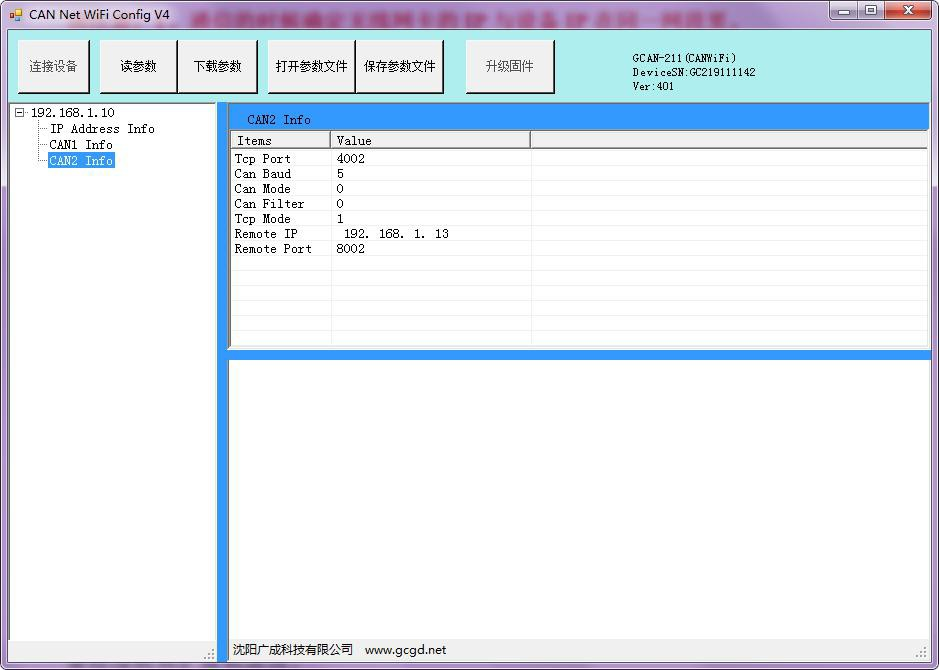
Task: Select the Tcp Mode value cell
Action: [x=430, y=219]
